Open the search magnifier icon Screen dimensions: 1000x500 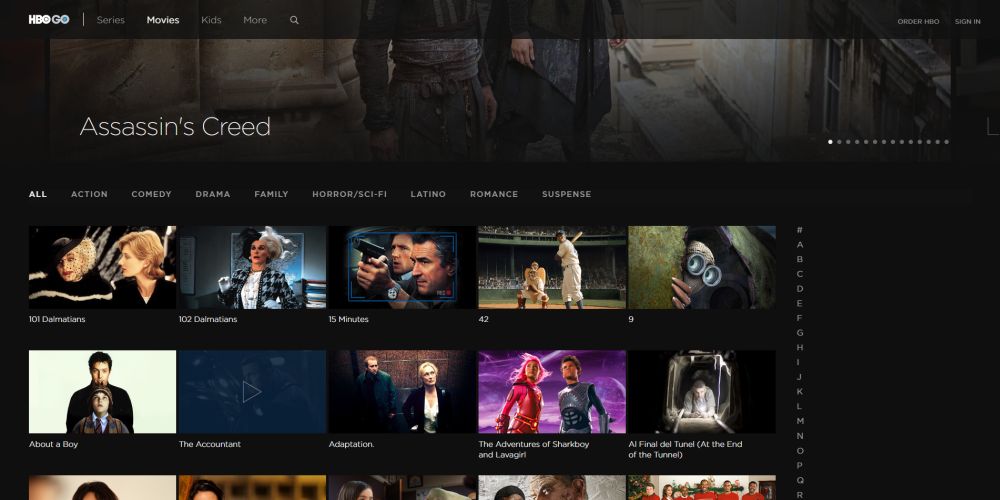tap(294, 20)
